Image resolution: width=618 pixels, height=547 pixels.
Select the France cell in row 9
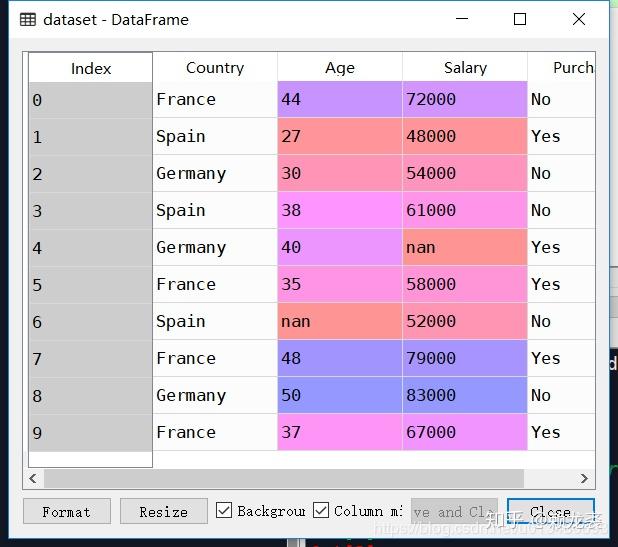coord(215,432)
